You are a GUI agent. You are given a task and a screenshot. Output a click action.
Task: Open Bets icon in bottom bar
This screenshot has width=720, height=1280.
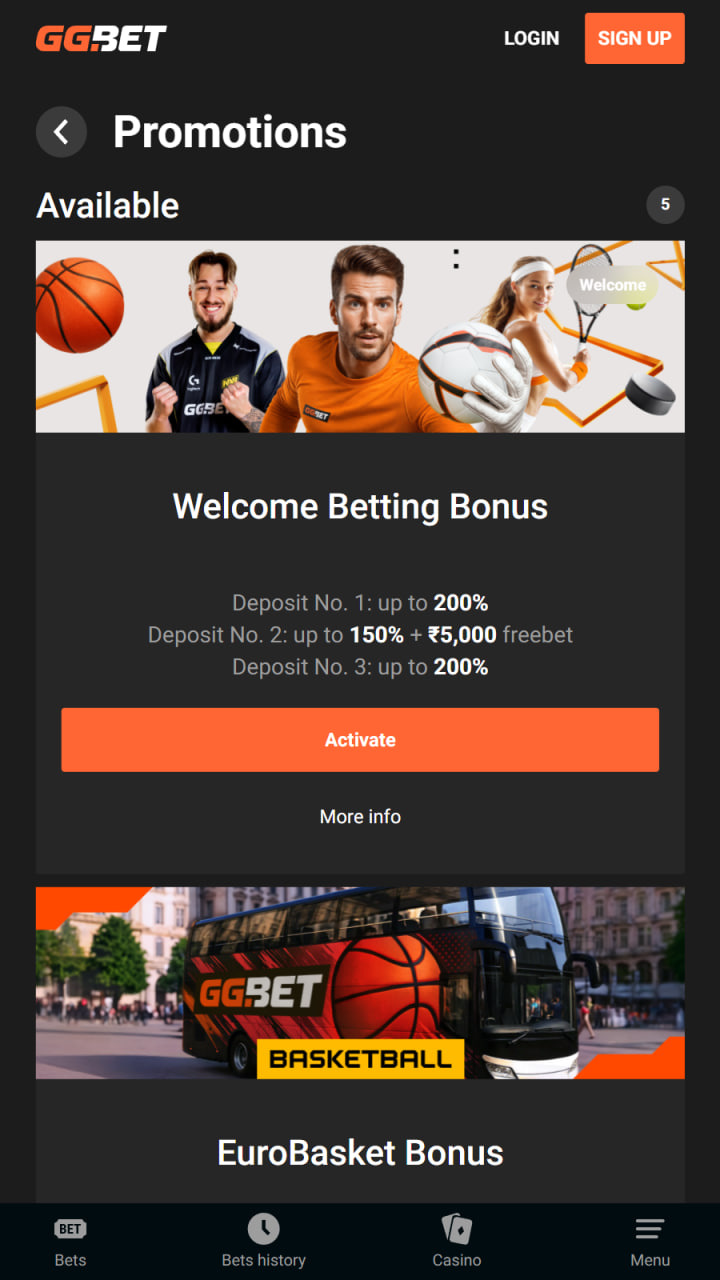(x=70, y=1229)
